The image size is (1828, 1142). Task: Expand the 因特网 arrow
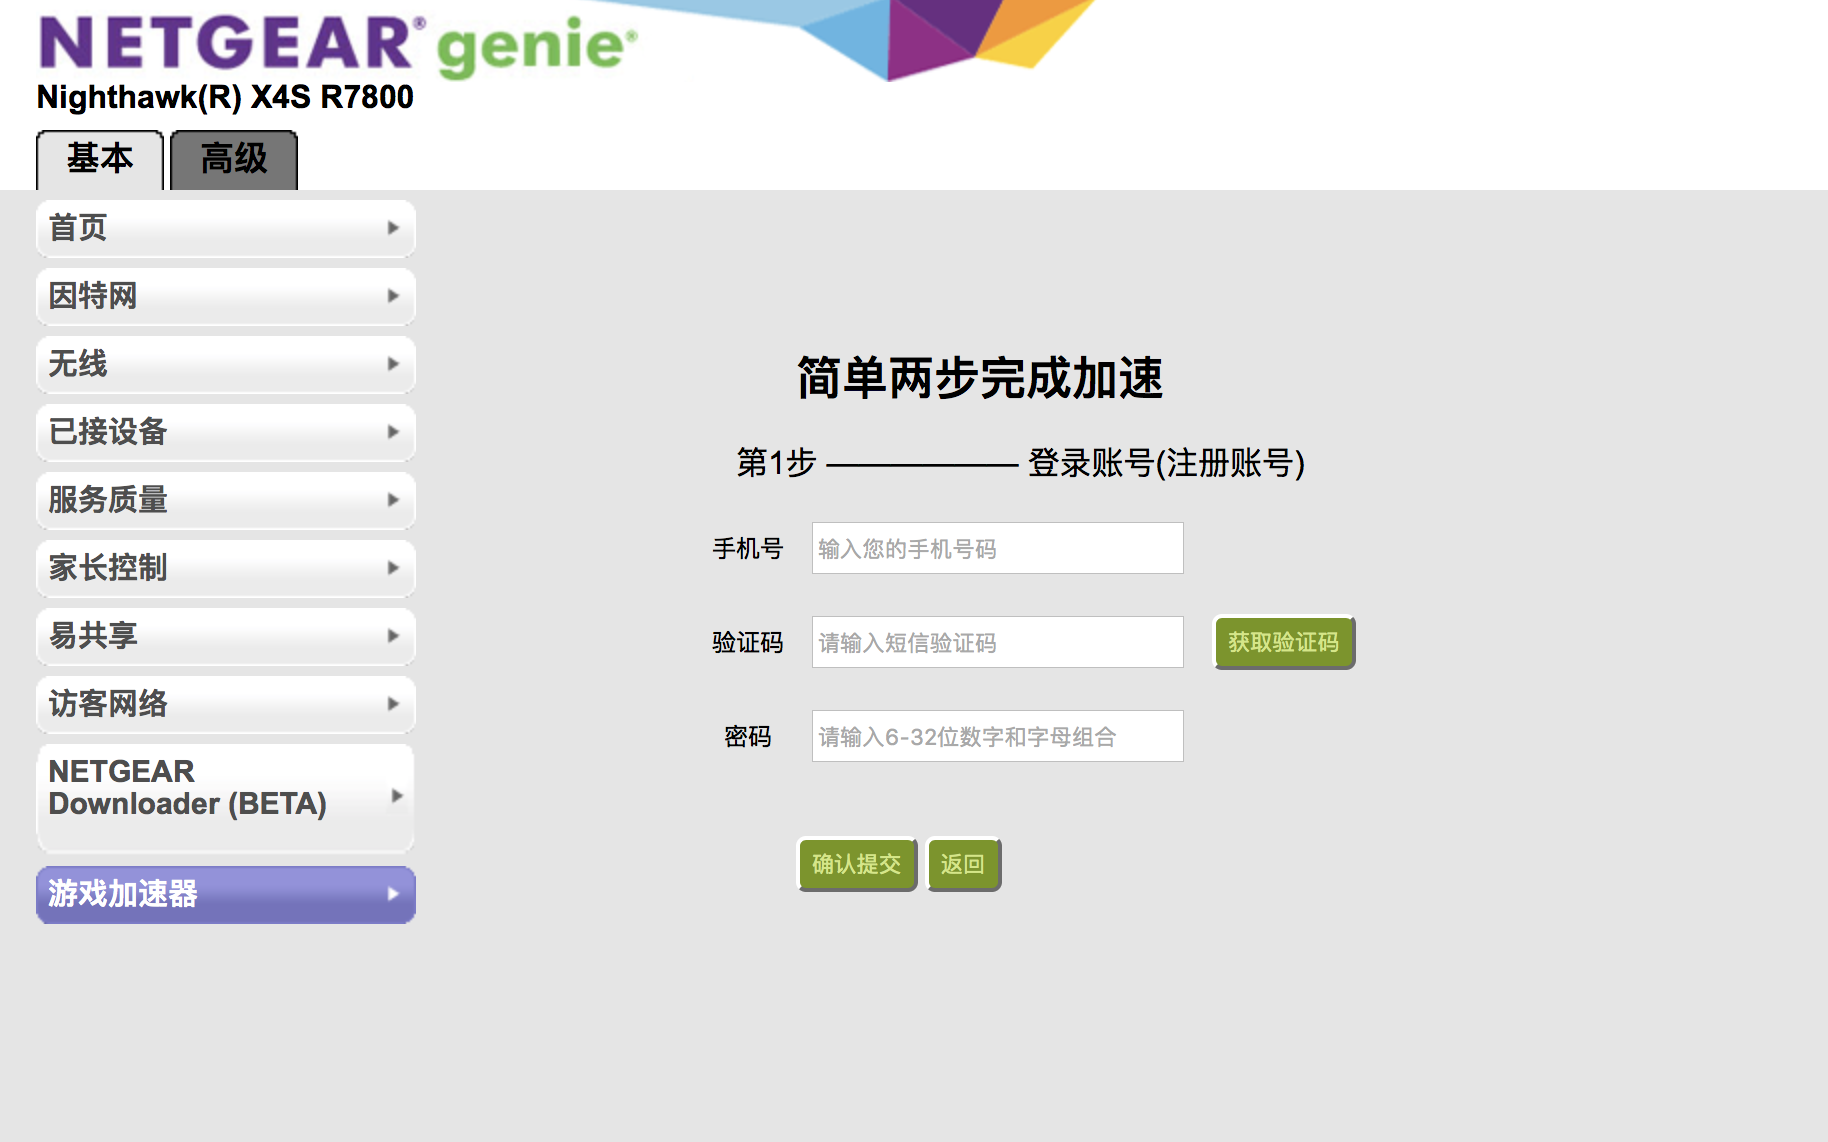tap(393, 296)
